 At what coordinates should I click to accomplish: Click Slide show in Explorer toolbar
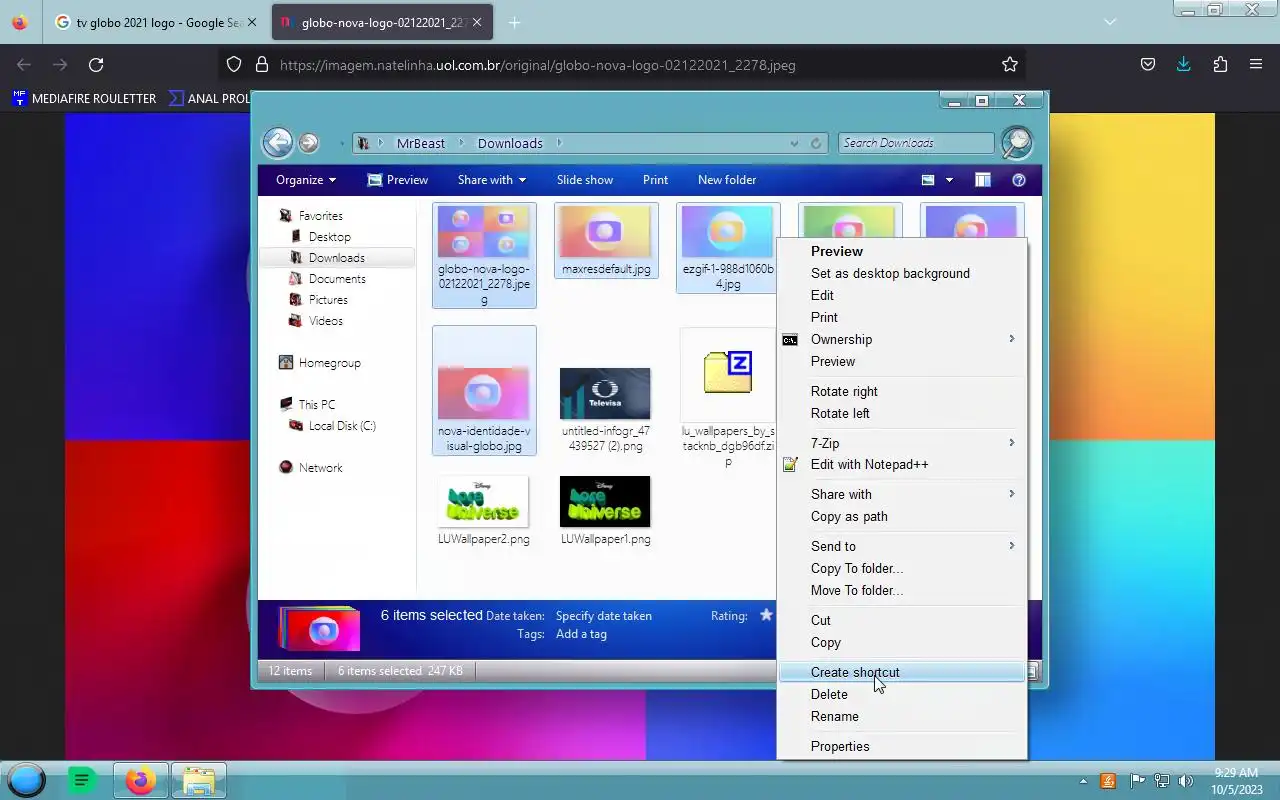(x=585, y=180)
